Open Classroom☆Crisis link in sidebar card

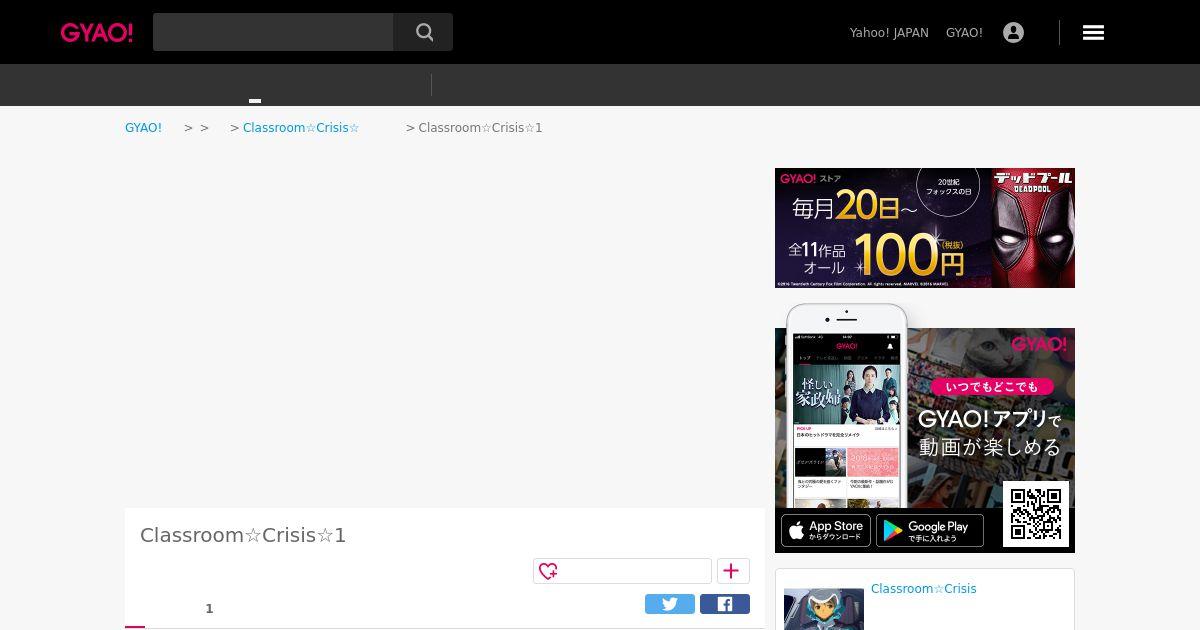coord(923,589)
